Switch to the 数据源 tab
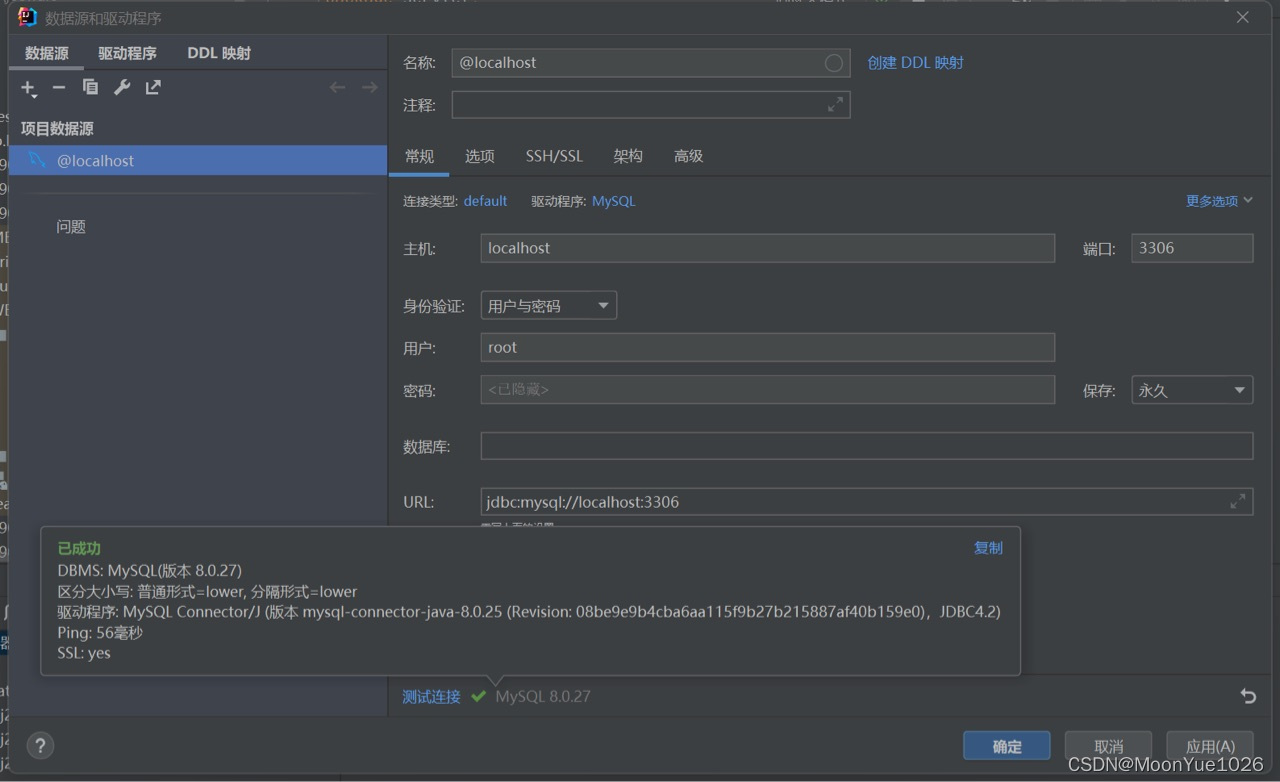 pos(47,54)
